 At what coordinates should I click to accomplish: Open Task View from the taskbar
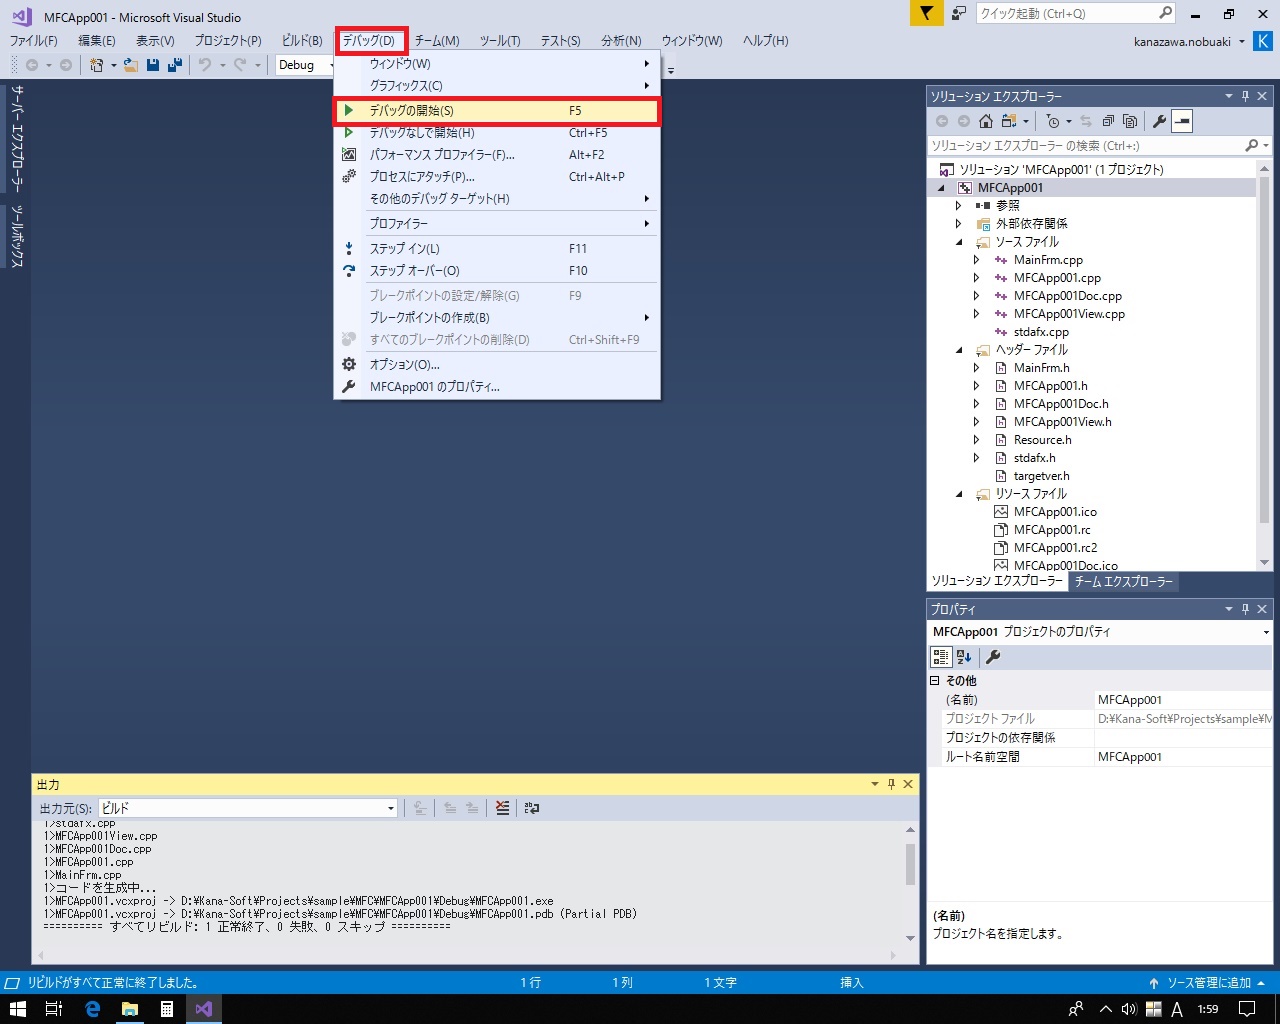(x=55, y=1009)
